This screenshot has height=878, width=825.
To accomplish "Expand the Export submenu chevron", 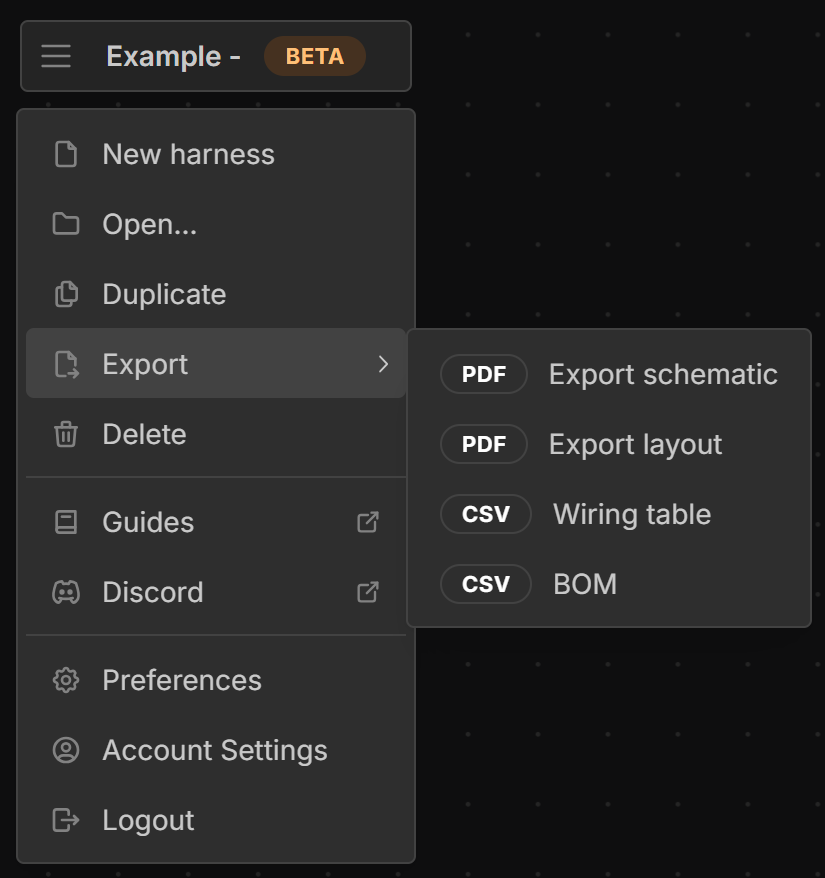I will tap(383, 364).
